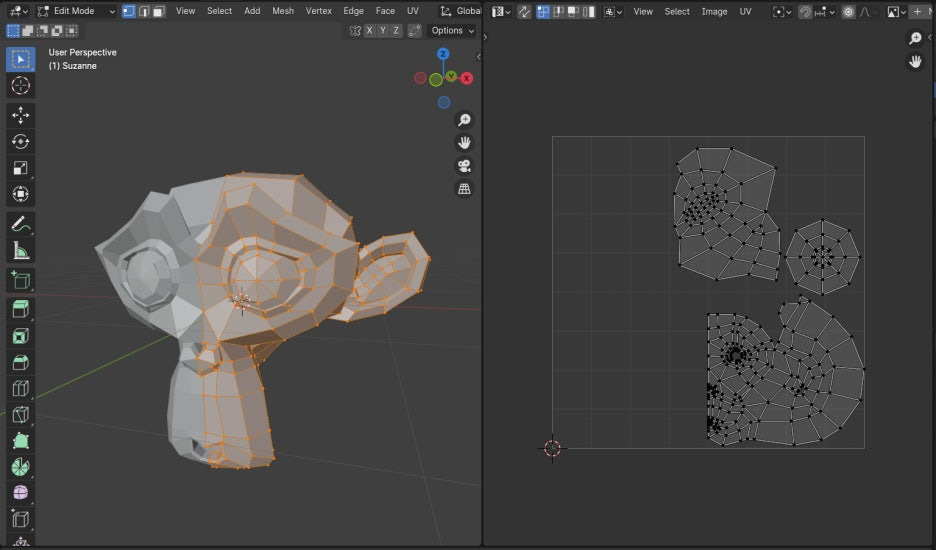Select the Knife tool

pyautogui.click(x=20, y=414)
